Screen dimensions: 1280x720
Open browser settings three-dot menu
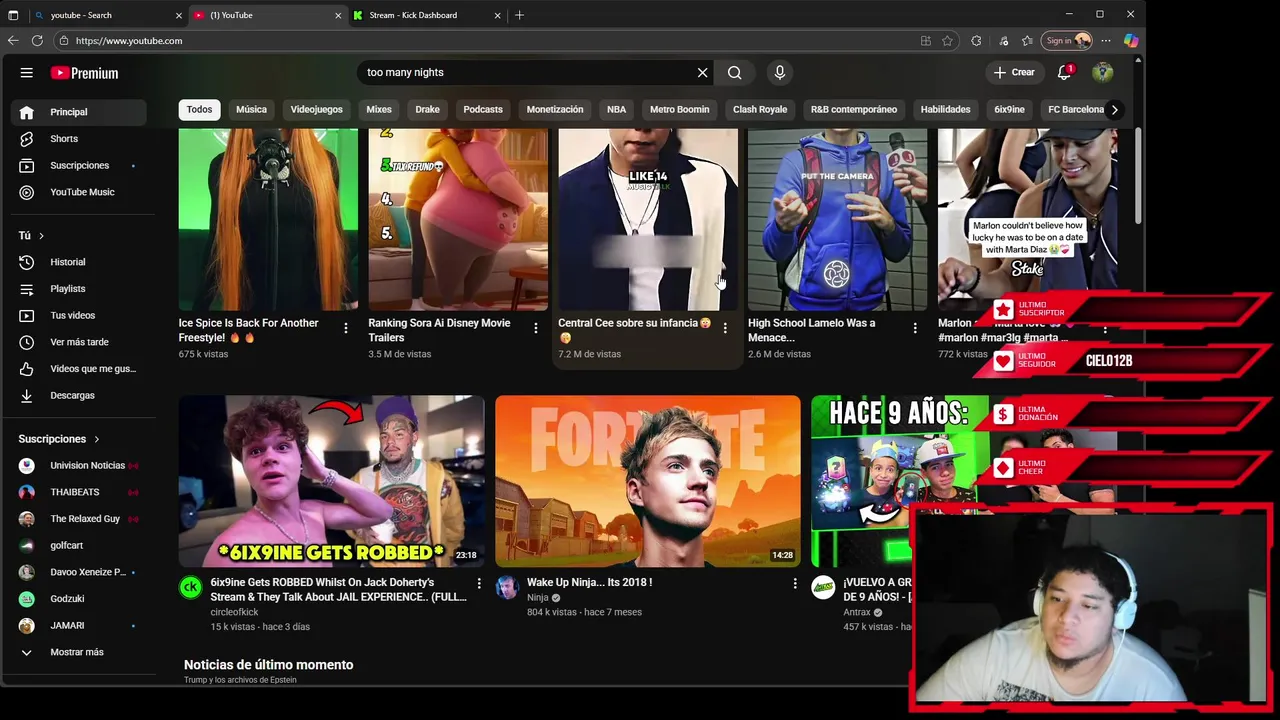tap(1106, 41)
